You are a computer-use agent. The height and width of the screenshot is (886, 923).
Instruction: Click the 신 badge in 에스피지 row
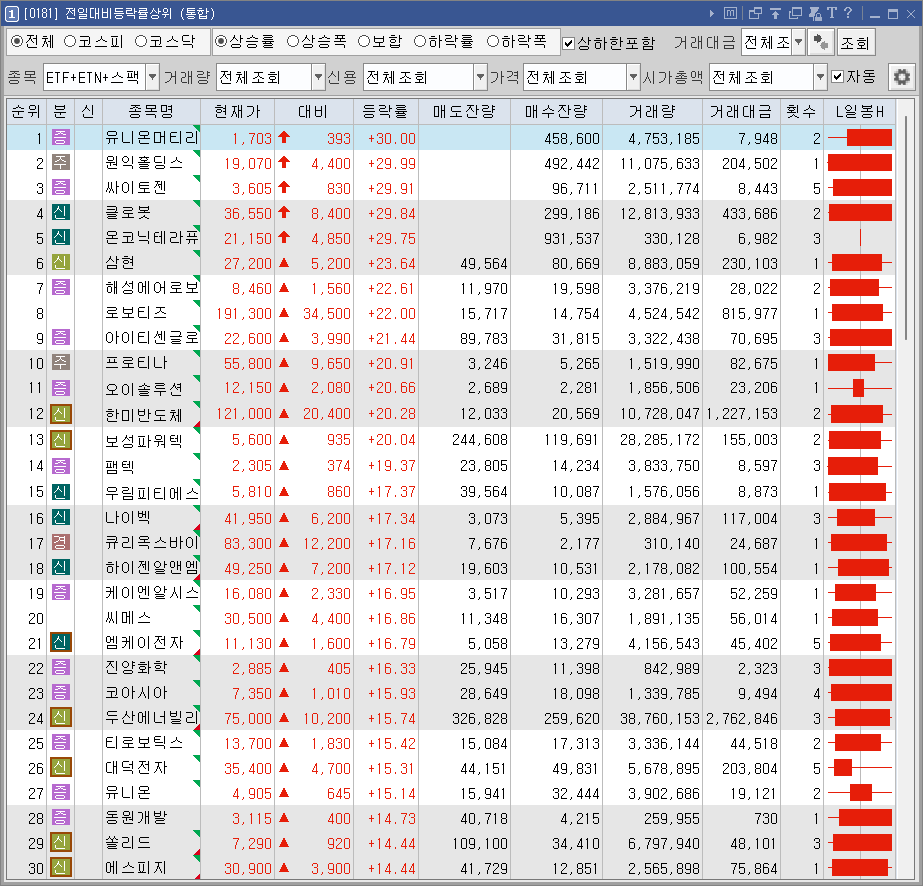click(x=61, y=867)
